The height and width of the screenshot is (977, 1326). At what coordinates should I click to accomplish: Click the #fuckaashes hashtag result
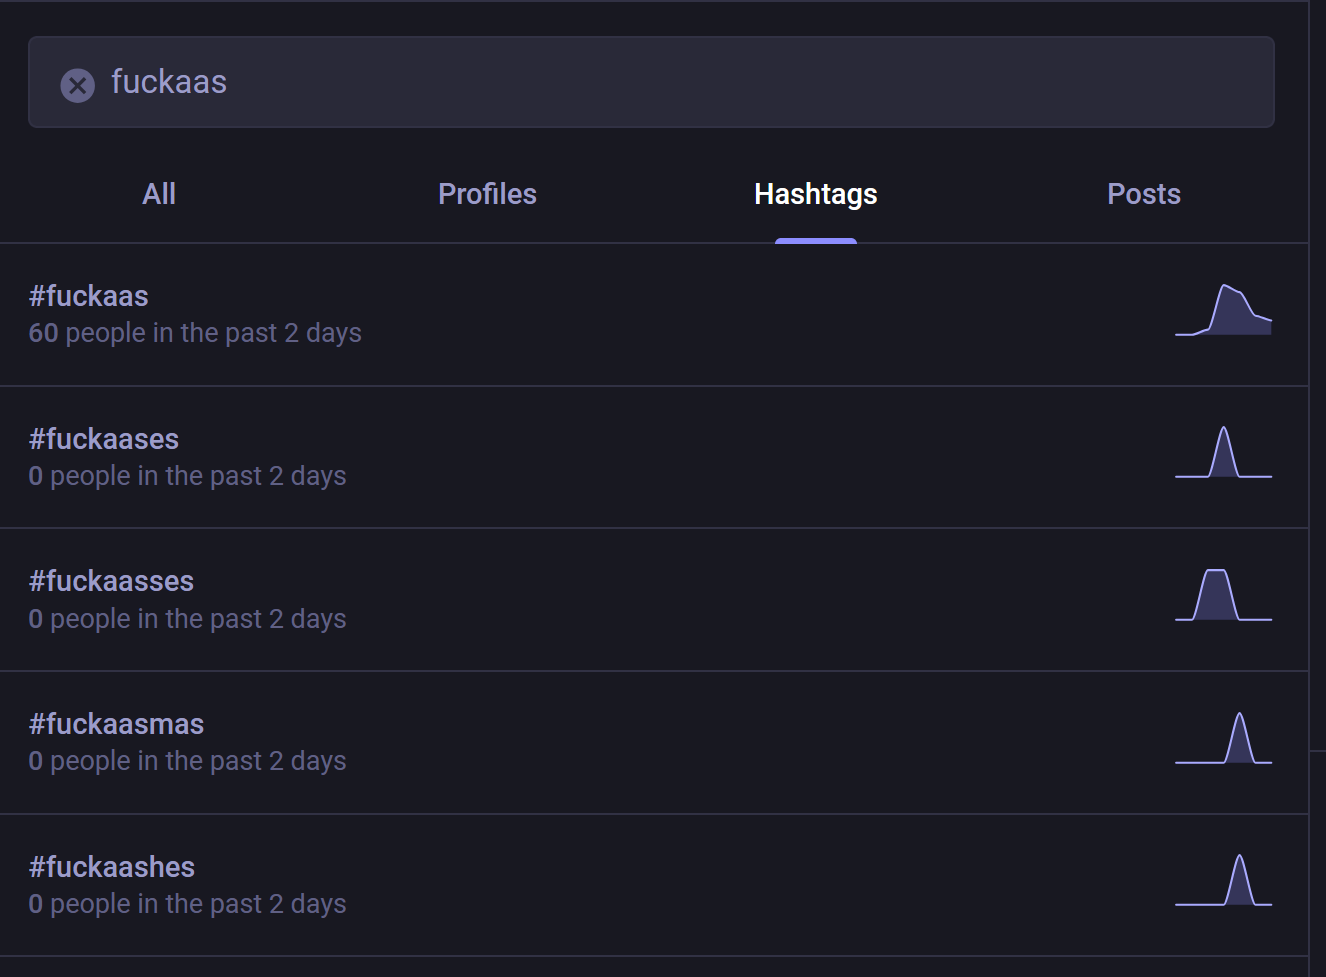tap(112, 867)
